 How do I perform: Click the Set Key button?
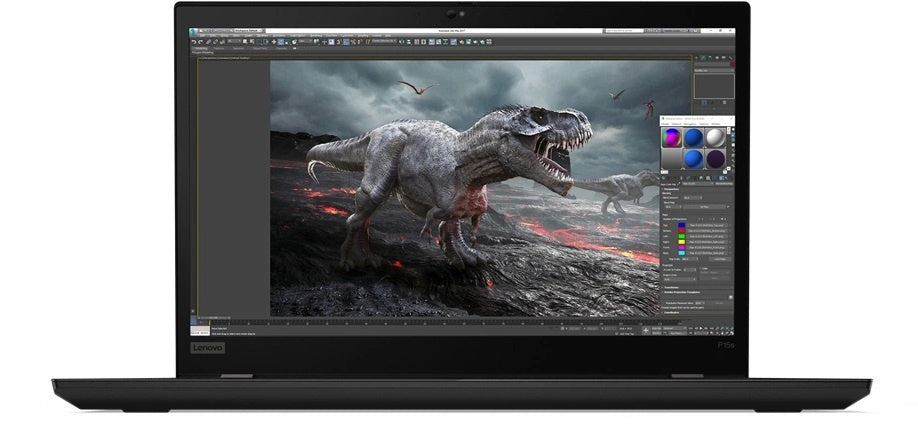point(657,334)
